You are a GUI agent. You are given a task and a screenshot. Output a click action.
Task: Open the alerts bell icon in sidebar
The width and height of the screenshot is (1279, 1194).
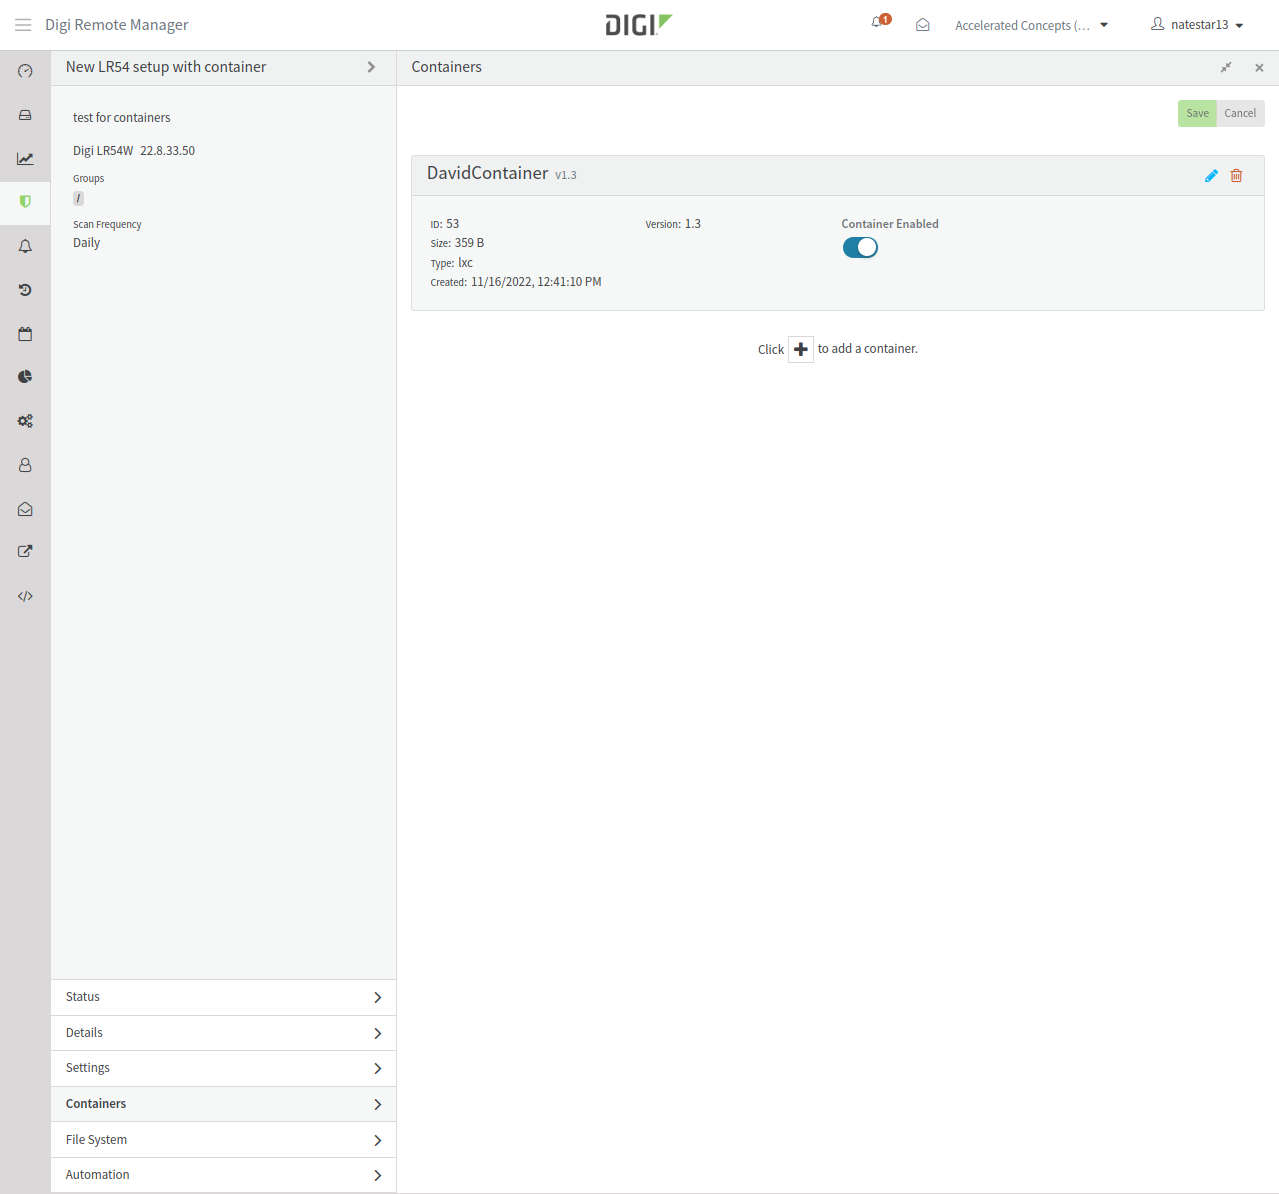click(25, 246)
